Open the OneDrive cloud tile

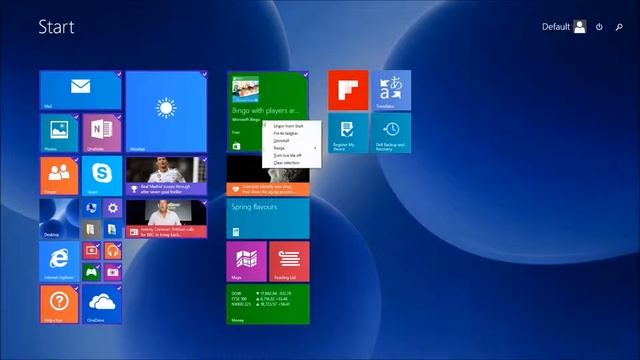click(x=102, y=304)
